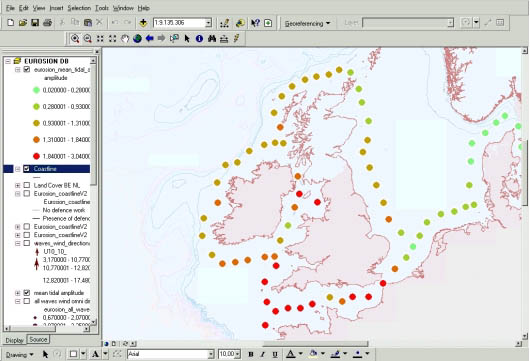Expand the Land Cover BE NL tree node

(18, 185)
